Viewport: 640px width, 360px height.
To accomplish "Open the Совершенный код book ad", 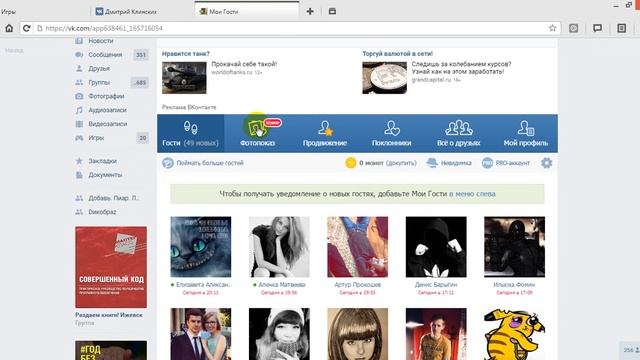I will [111, 267].
